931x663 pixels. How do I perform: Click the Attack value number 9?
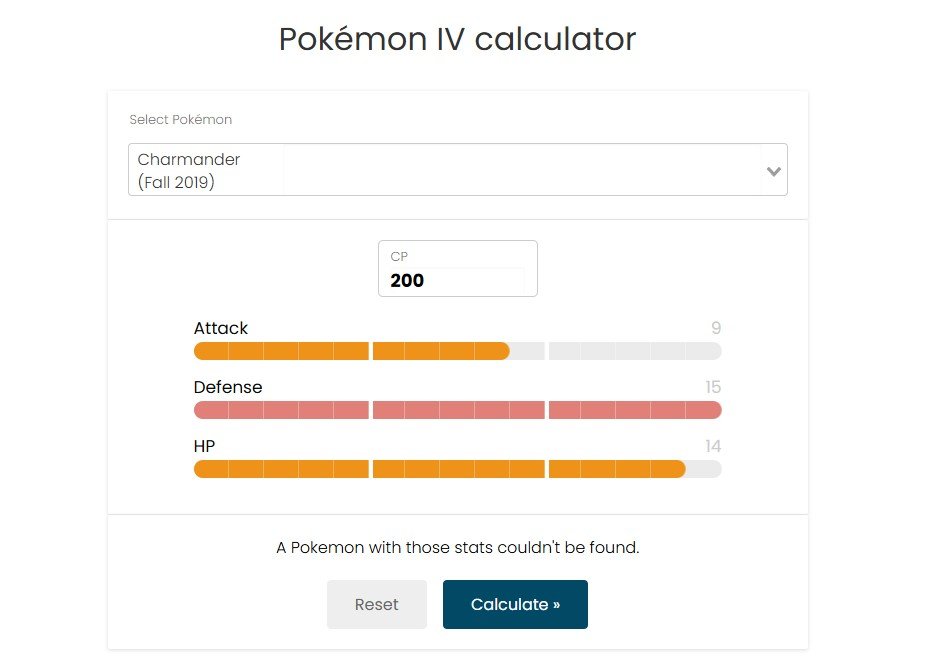pos(716,328)
